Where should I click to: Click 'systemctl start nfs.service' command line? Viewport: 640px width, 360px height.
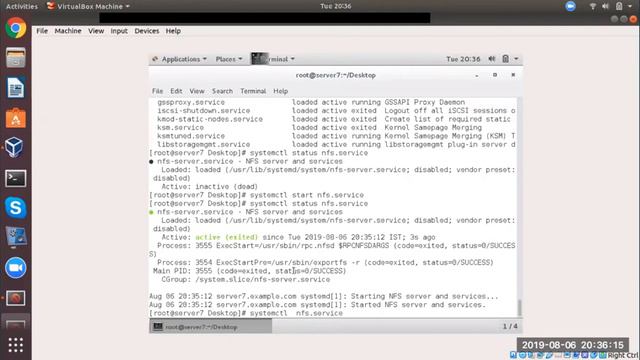click(307, 195)
